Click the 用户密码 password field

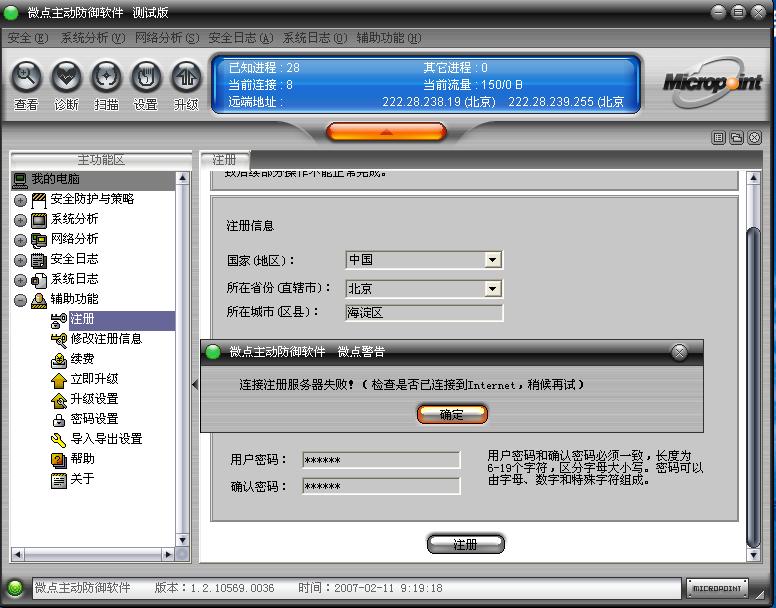tap(381, 460)
